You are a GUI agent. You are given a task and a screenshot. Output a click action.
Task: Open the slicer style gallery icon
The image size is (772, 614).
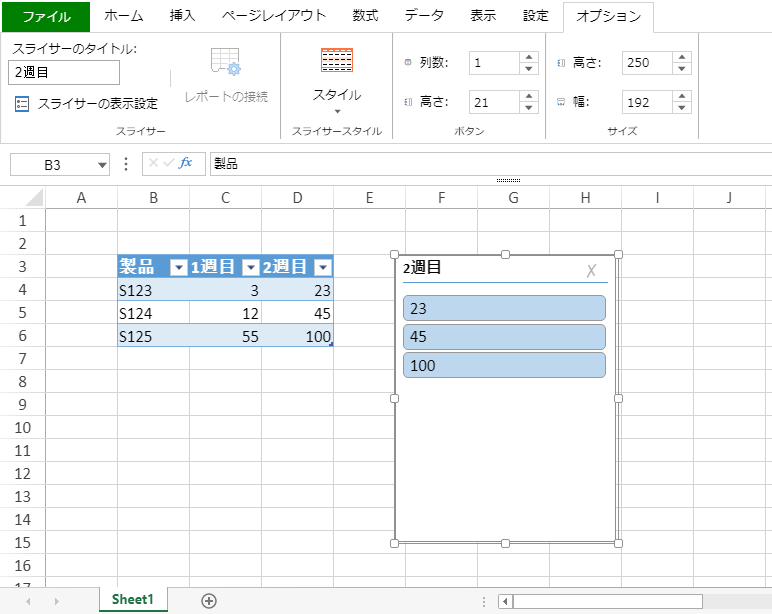tap(337, 61)
